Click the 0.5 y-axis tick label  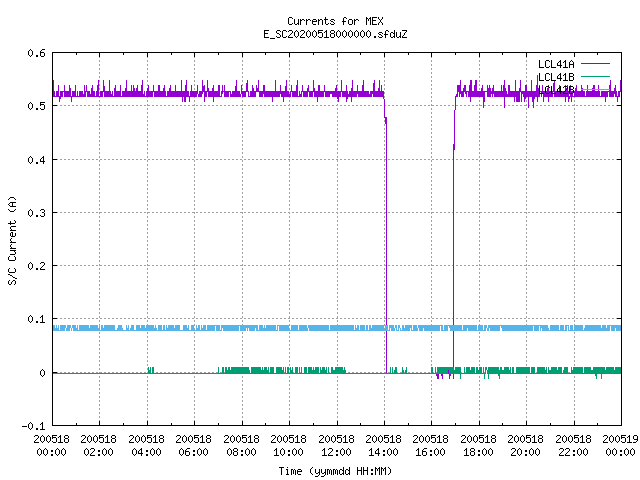tap(36, 106)
